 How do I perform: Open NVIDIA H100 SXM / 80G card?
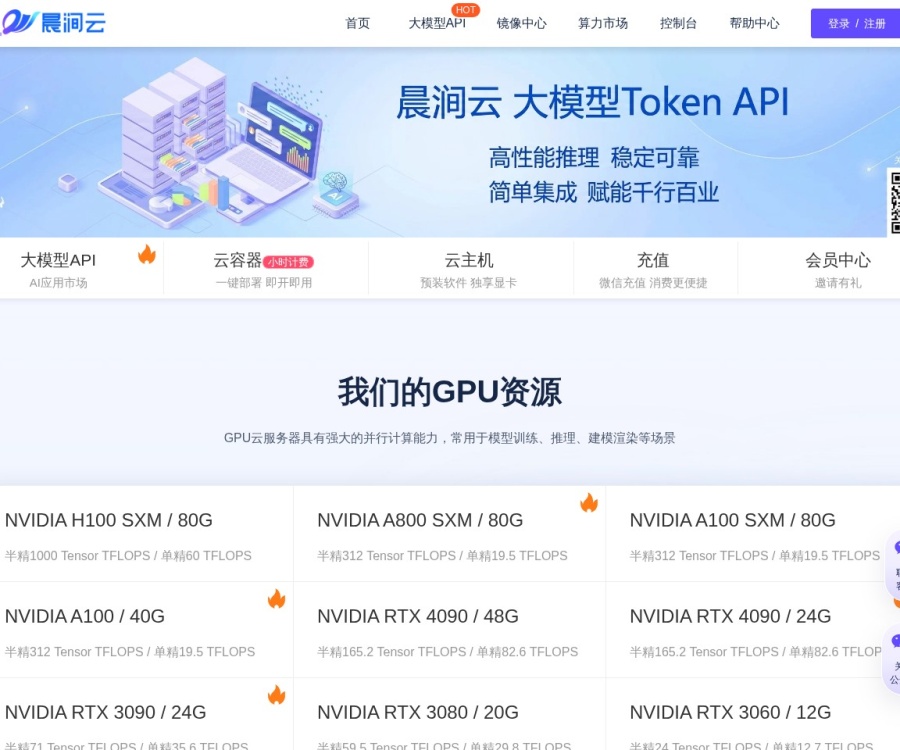click(146, 534)
